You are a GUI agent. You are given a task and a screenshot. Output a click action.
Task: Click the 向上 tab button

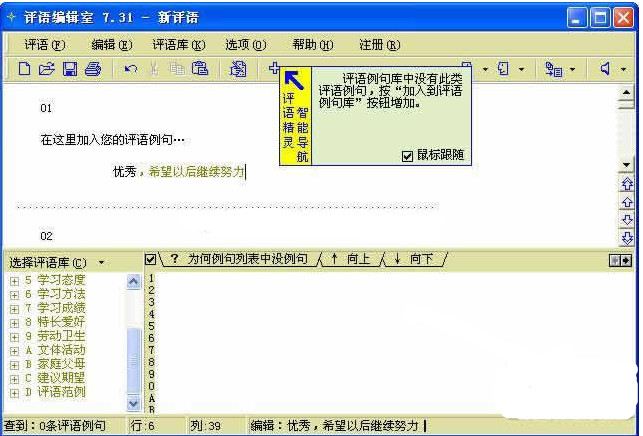pyautogui.click(x=352, y=259)
